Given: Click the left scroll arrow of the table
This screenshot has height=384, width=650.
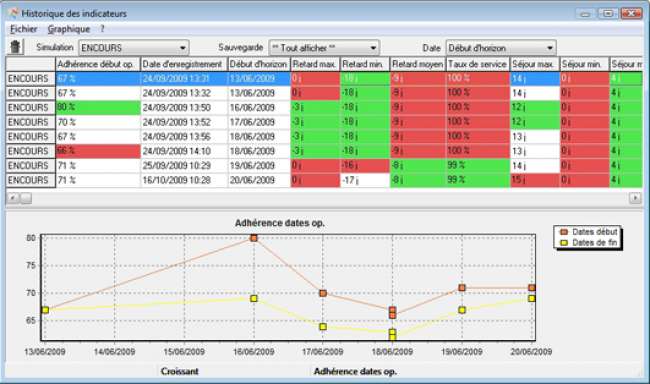Looking at the screenshot, I should 13,198.
